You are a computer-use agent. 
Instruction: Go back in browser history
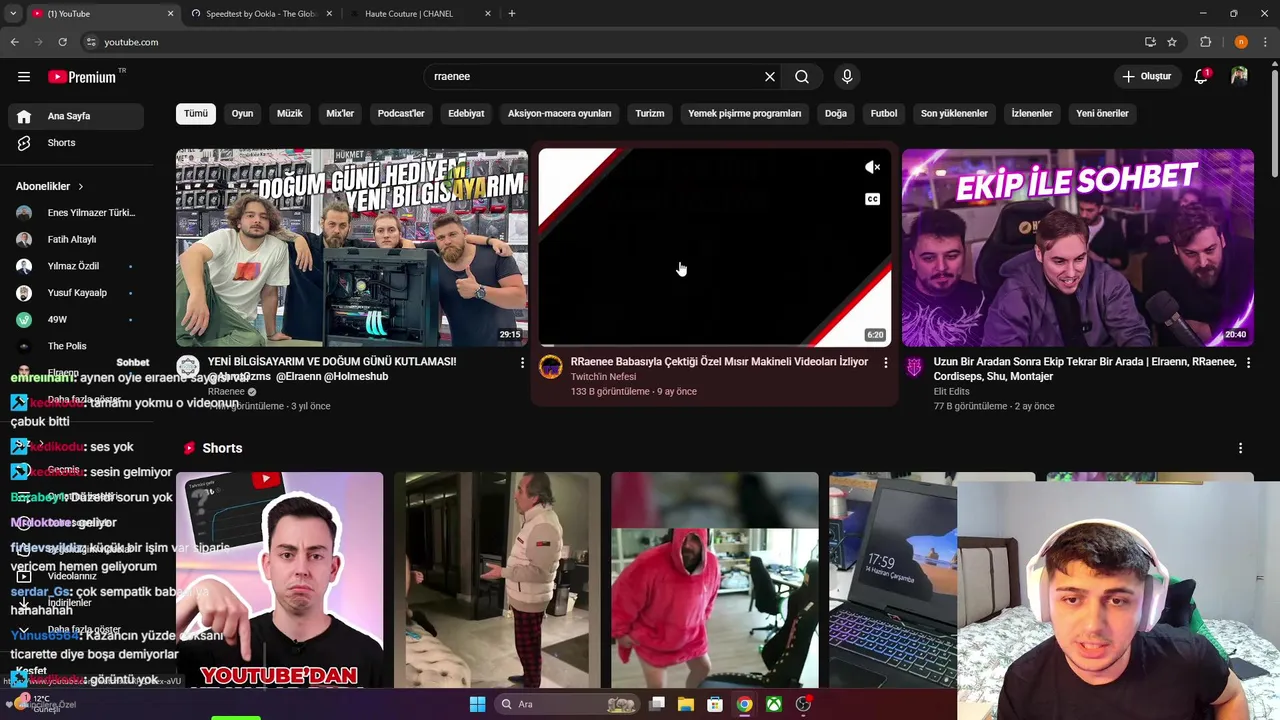tap(14, 42)
